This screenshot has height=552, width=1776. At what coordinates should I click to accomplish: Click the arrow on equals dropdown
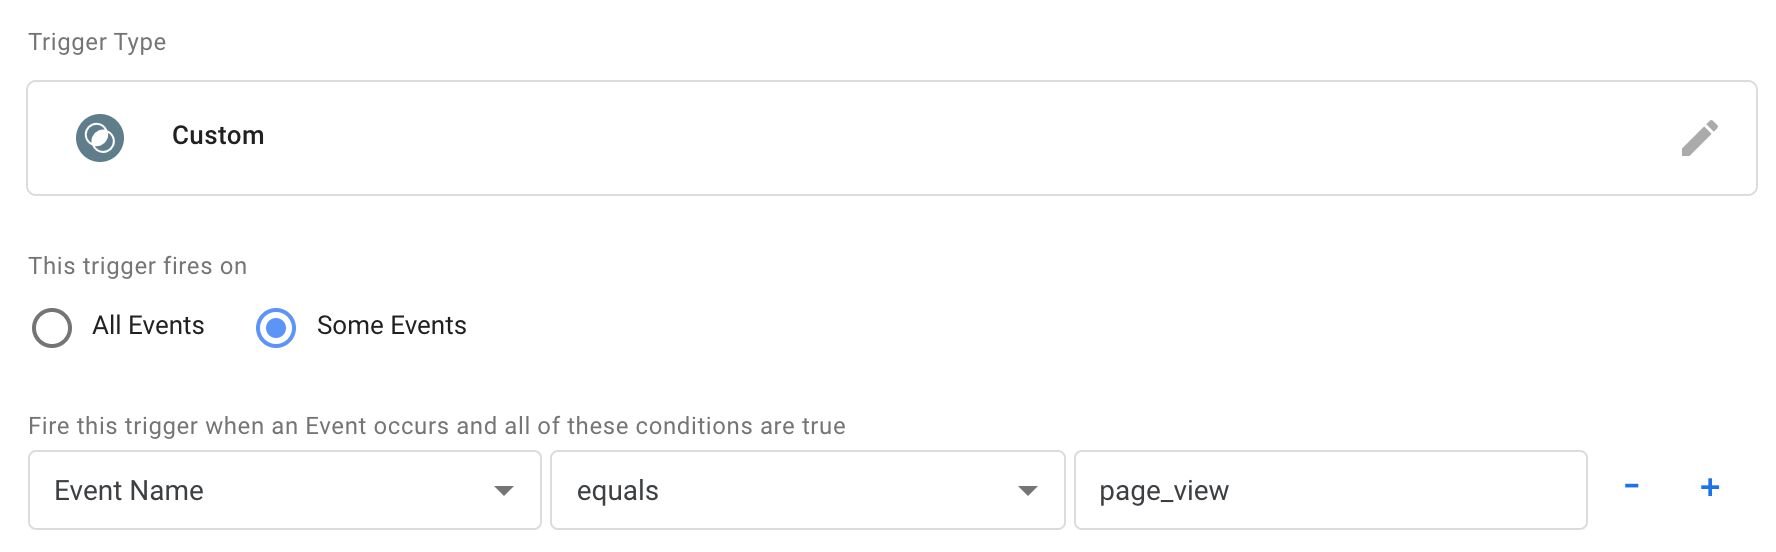[x=1027, y=491]
